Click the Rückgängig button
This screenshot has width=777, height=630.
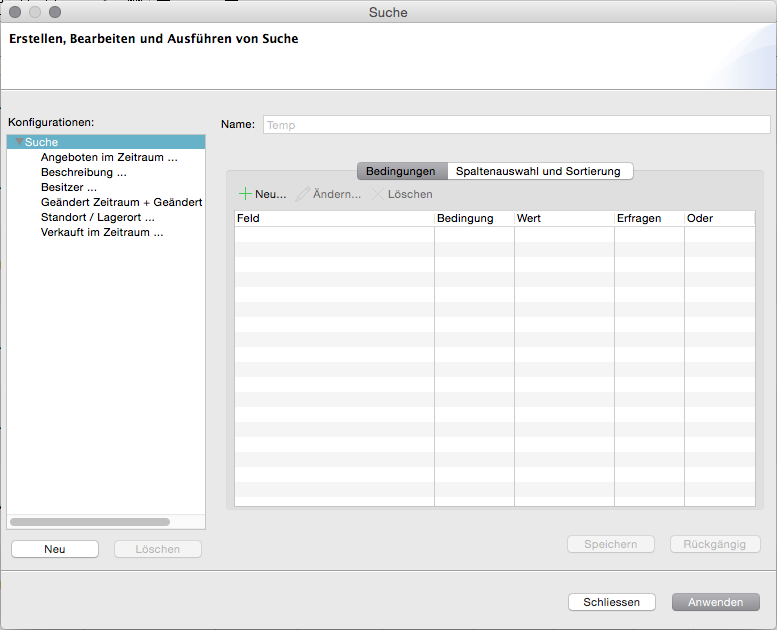(715, 544)
